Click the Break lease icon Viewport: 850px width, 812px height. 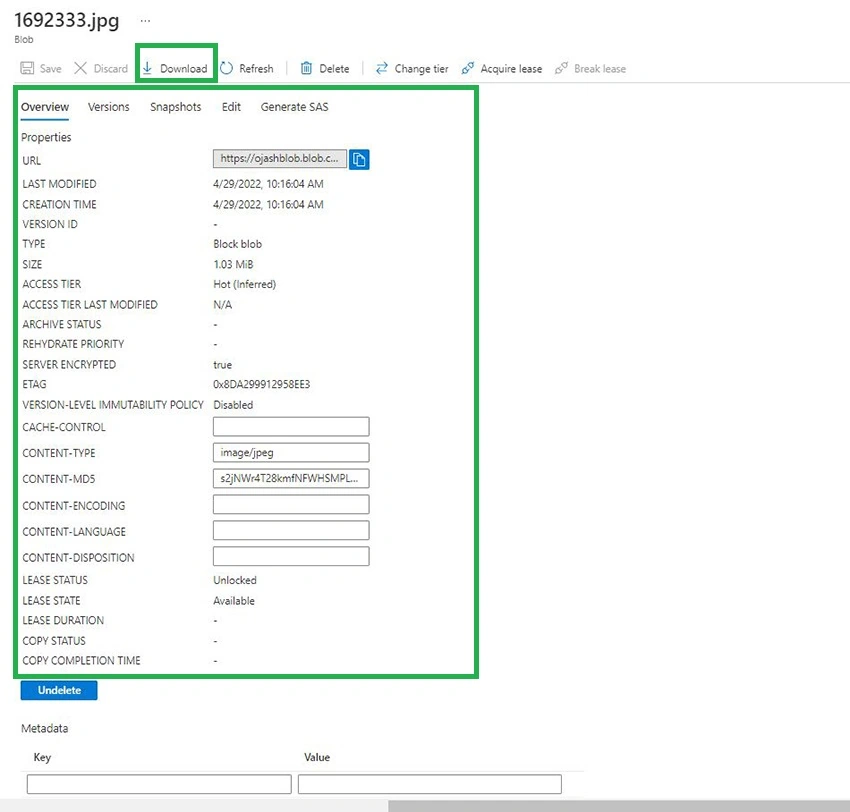click(561, 68)
